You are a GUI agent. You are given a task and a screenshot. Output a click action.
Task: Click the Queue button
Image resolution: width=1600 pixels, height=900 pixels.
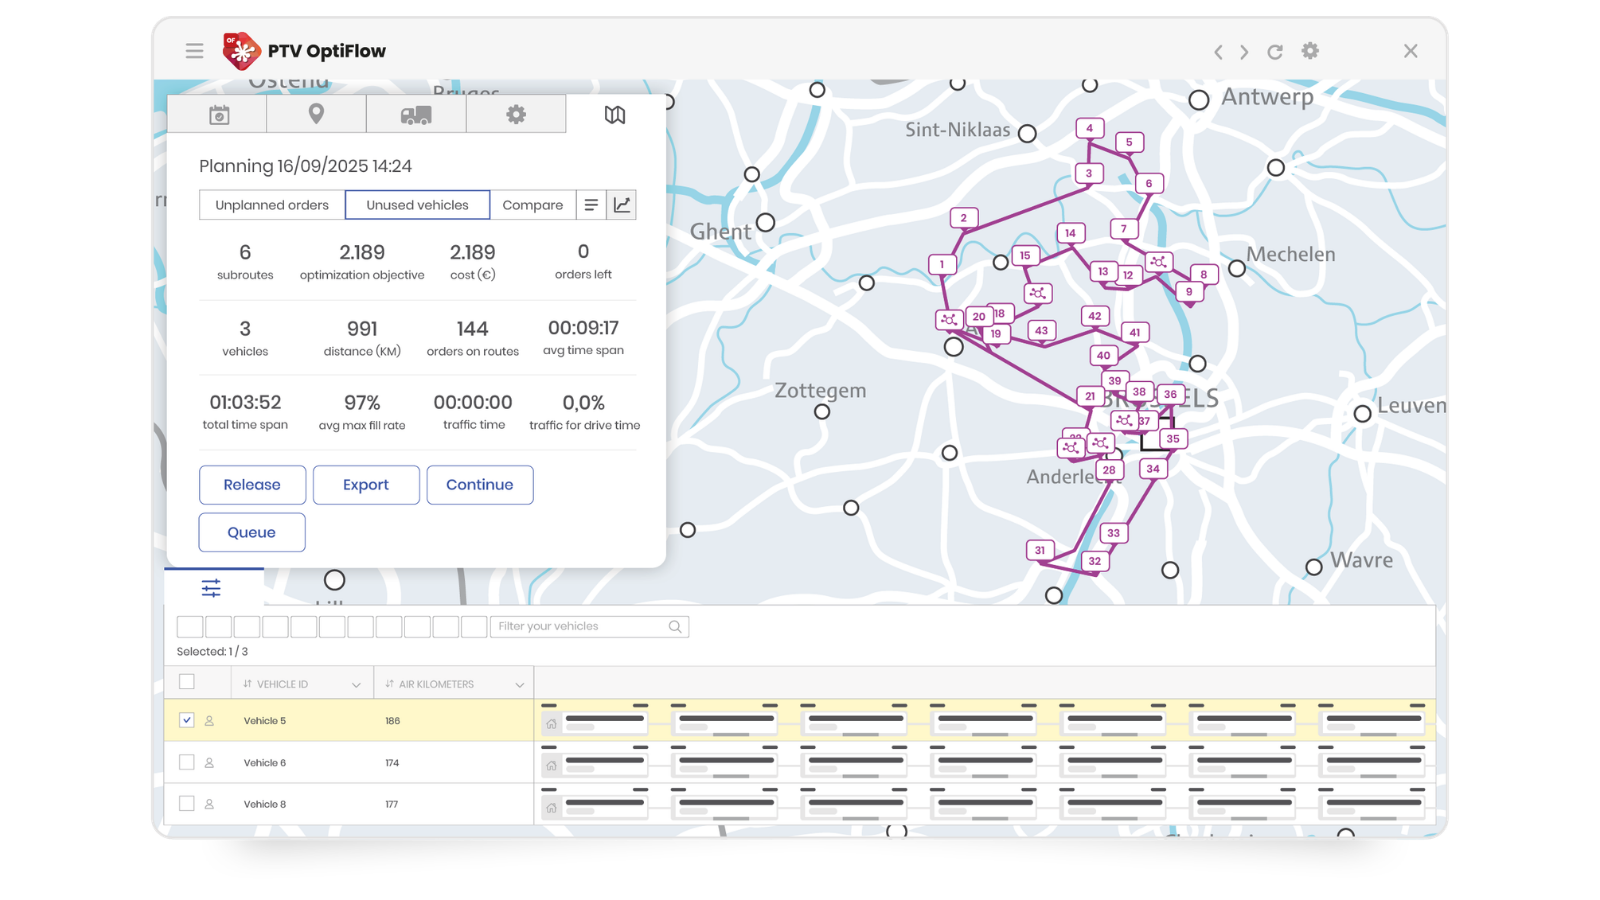pos(252,532)
